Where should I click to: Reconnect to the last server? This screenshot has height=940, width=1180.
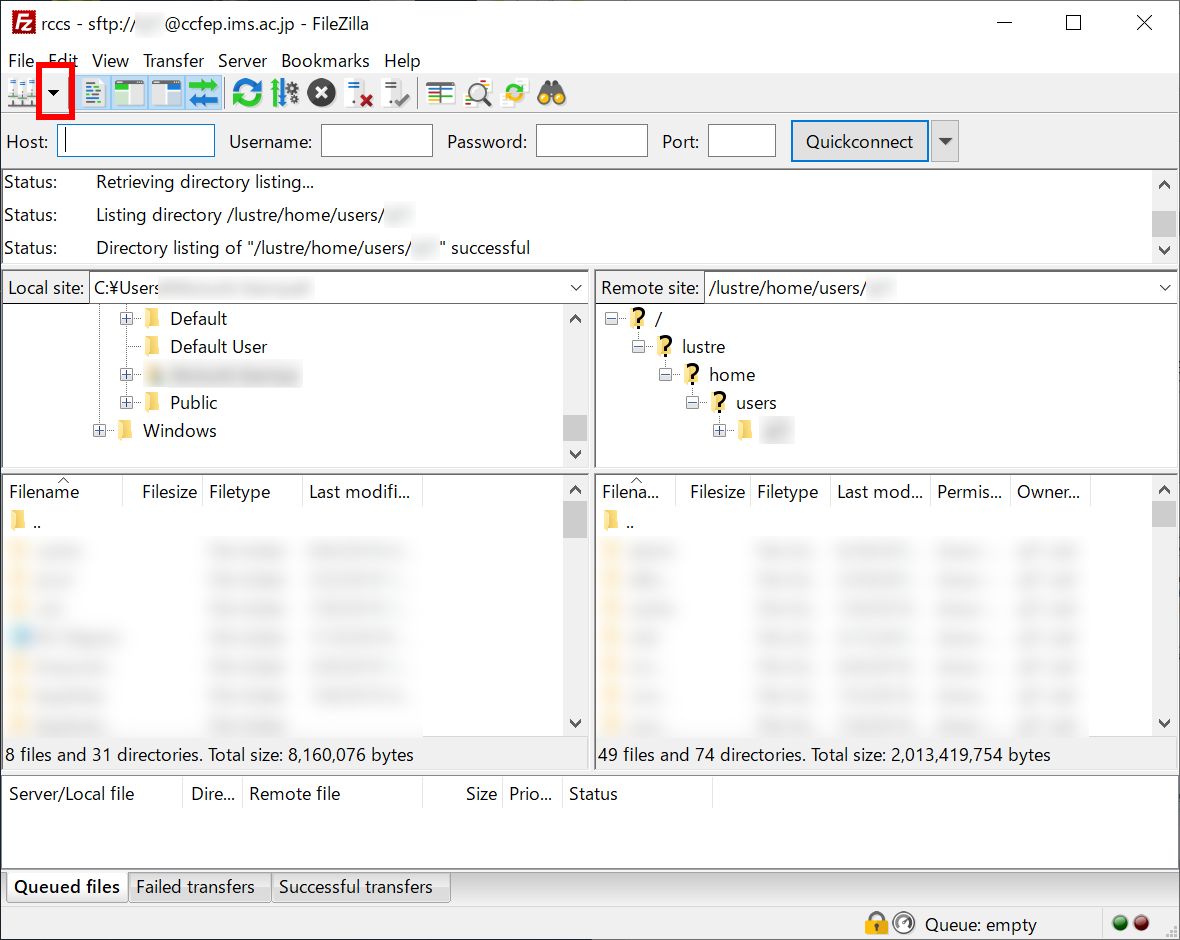point(396,93)
